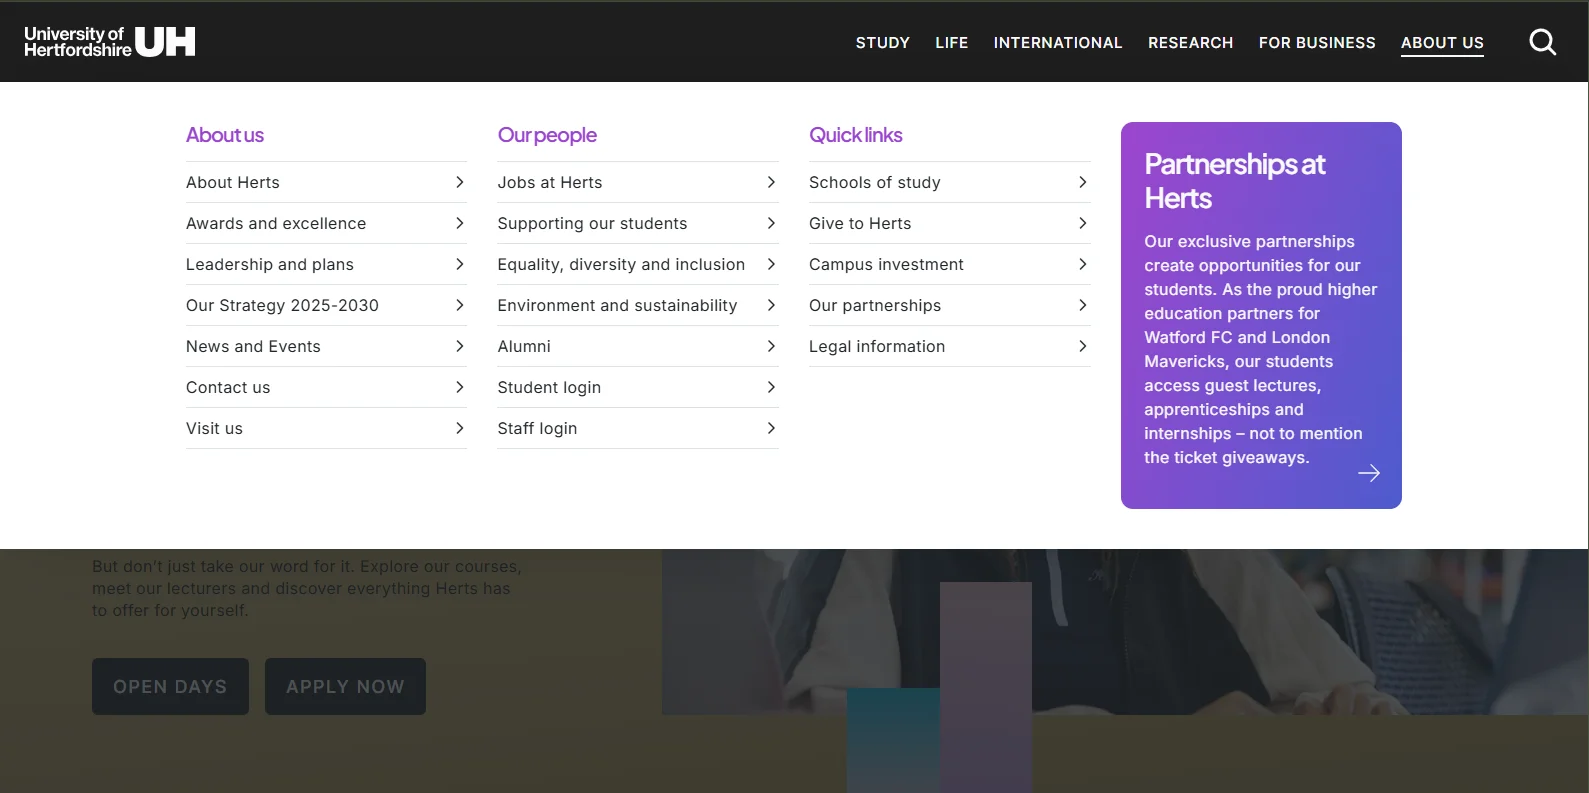Open the search magnifier icon
This screenshot has height=793, width=1589.
(x=1542, y=42)
